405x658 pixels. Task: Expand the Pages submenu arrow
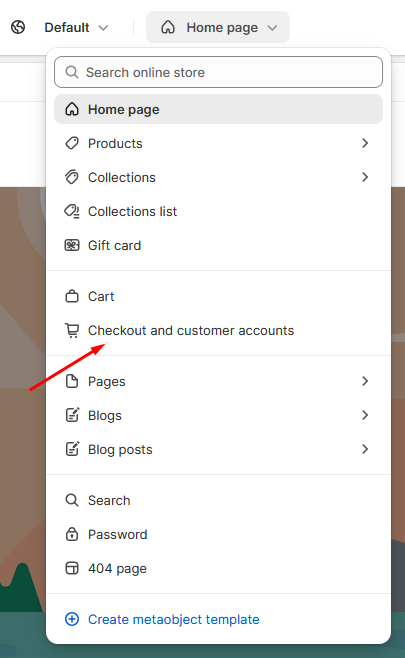pos(365,381)
